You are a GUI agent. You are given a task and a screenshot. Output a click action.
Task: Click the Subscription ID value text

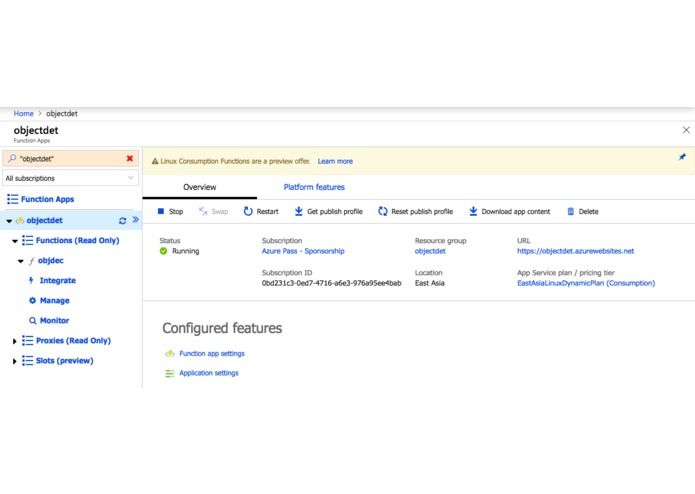332,283
